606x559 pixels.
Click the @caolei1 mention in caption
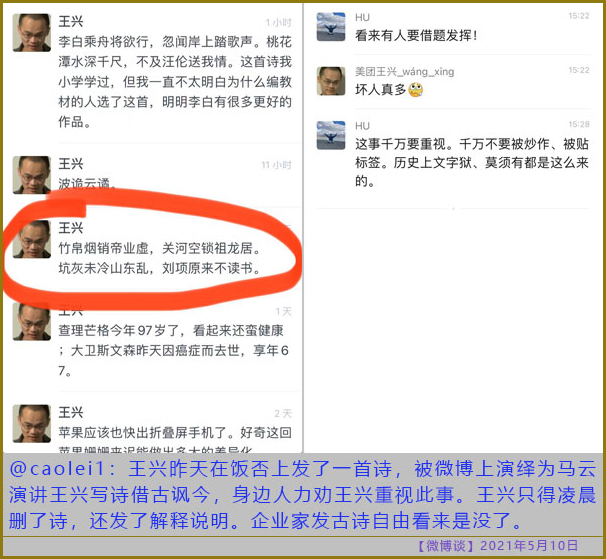point(57,469)
